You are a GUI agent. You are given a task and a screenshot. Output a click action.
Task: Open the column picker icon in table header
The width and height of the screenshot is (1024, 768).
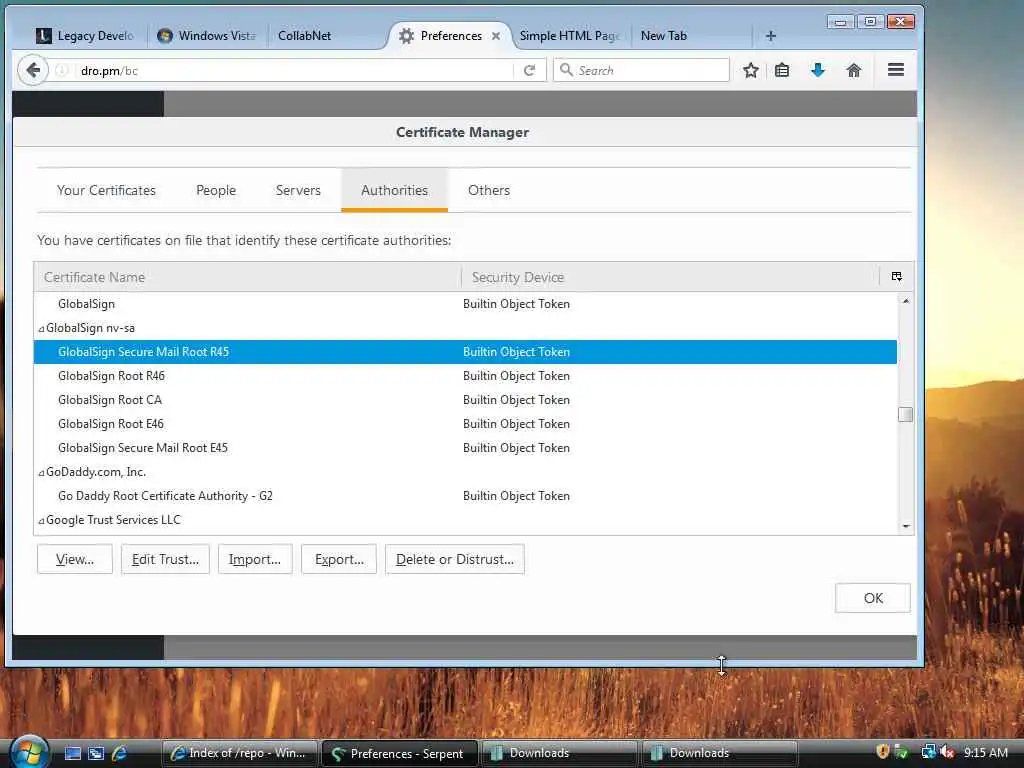(897, 277)
